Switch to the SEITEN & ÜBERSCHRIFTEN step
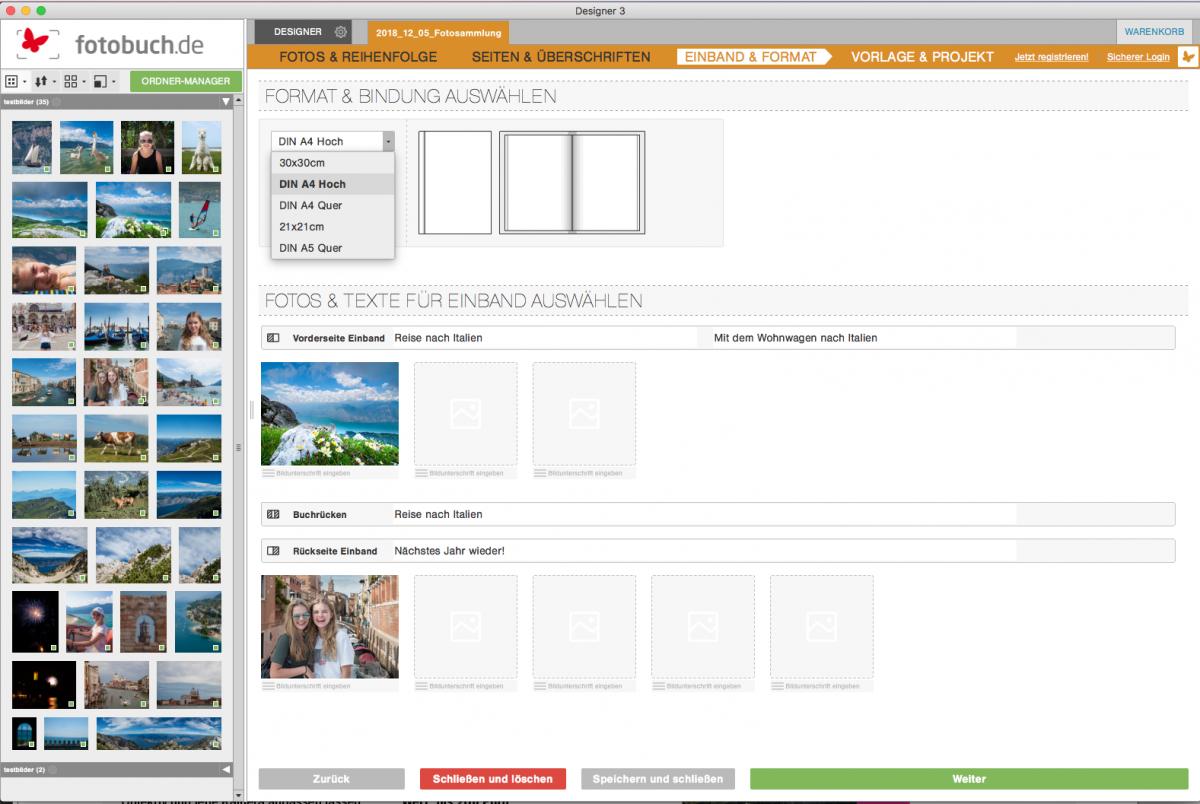 click(561, 57)
